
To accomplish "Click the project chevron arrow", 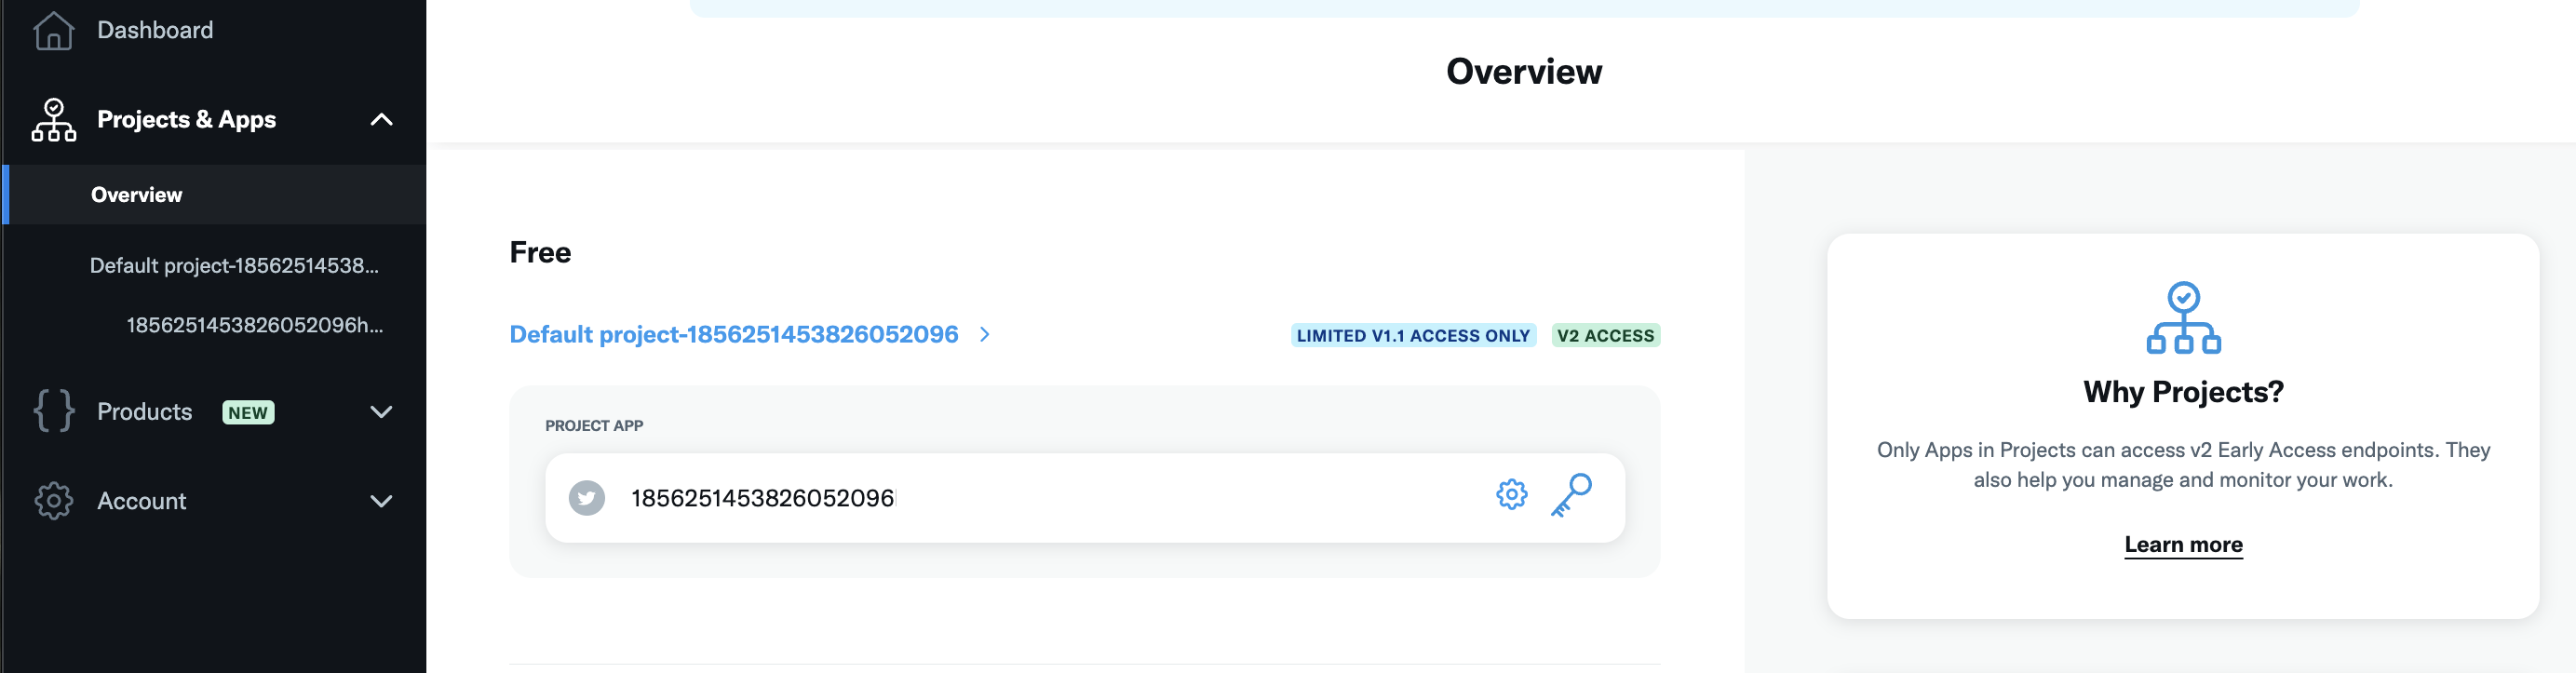I will tap(985, 335).
